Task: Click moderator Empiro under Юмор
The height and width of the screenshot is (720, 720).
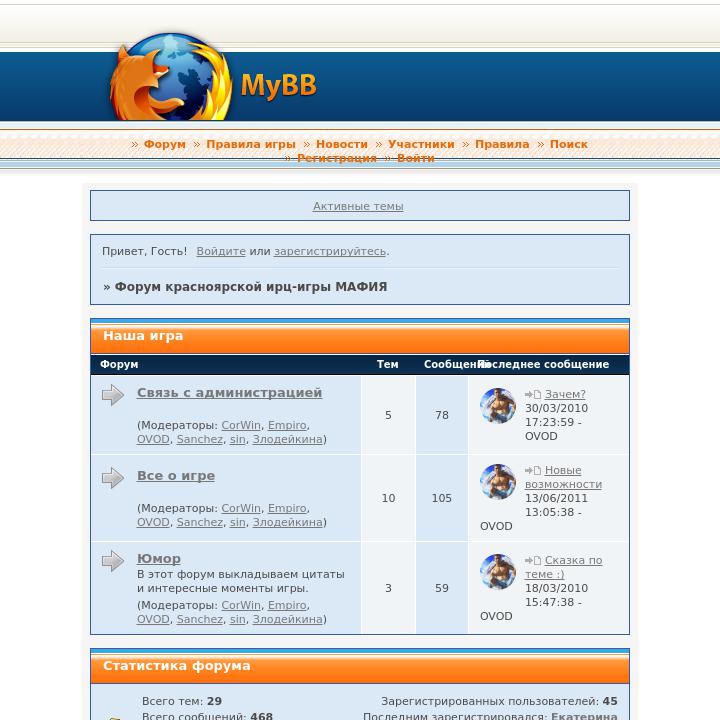Action: (x=287, y=605)
